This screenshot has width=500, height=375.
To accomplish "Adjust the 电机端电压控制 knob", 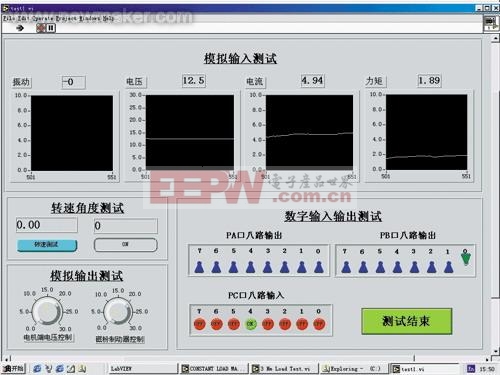I will click(48, 312).
